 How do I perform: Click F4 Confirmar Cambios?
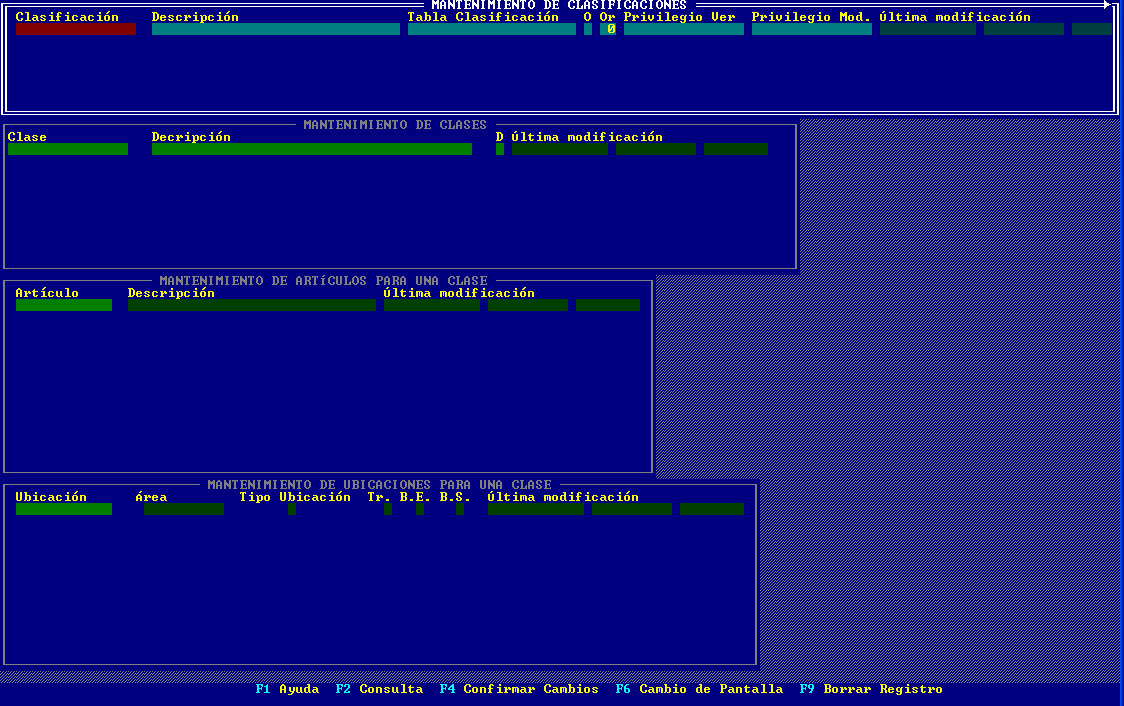pos(519,689)
